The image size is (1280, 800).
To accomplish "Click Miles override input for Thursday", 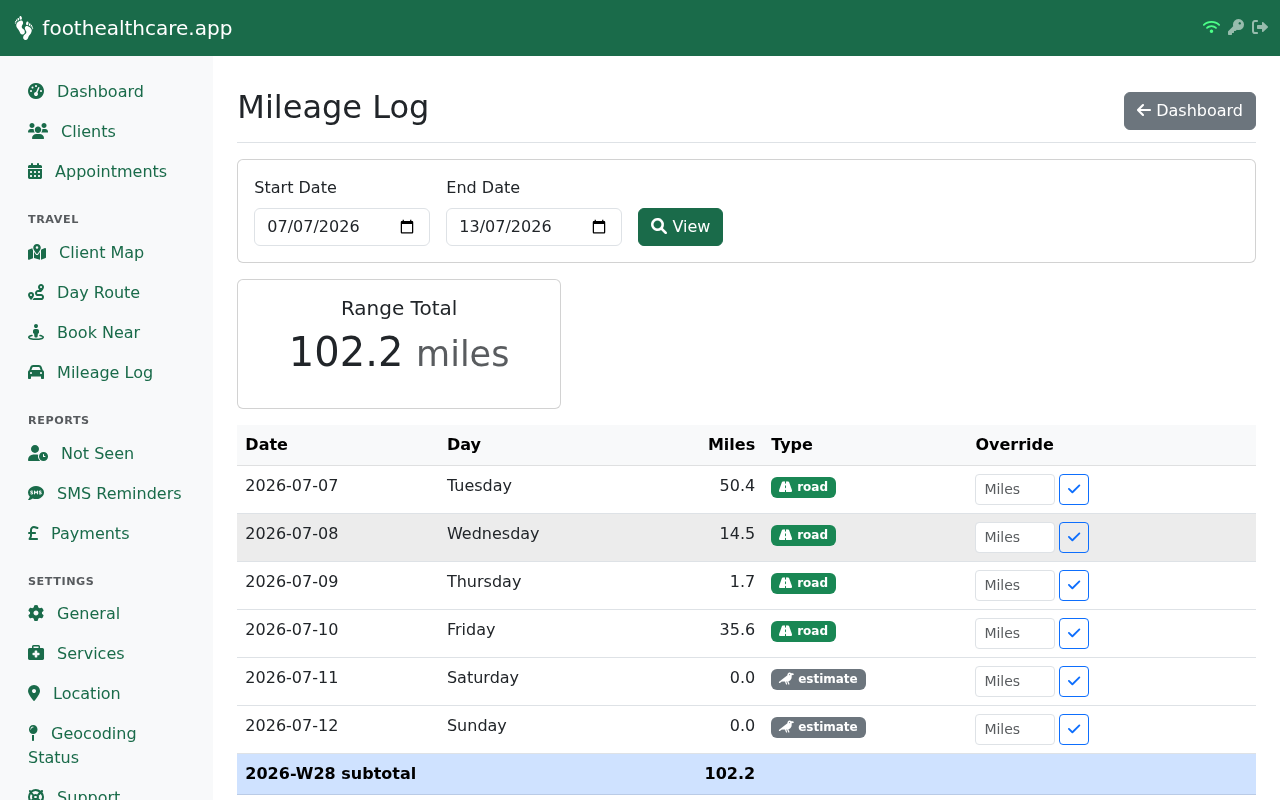I will coord(1015,585).
